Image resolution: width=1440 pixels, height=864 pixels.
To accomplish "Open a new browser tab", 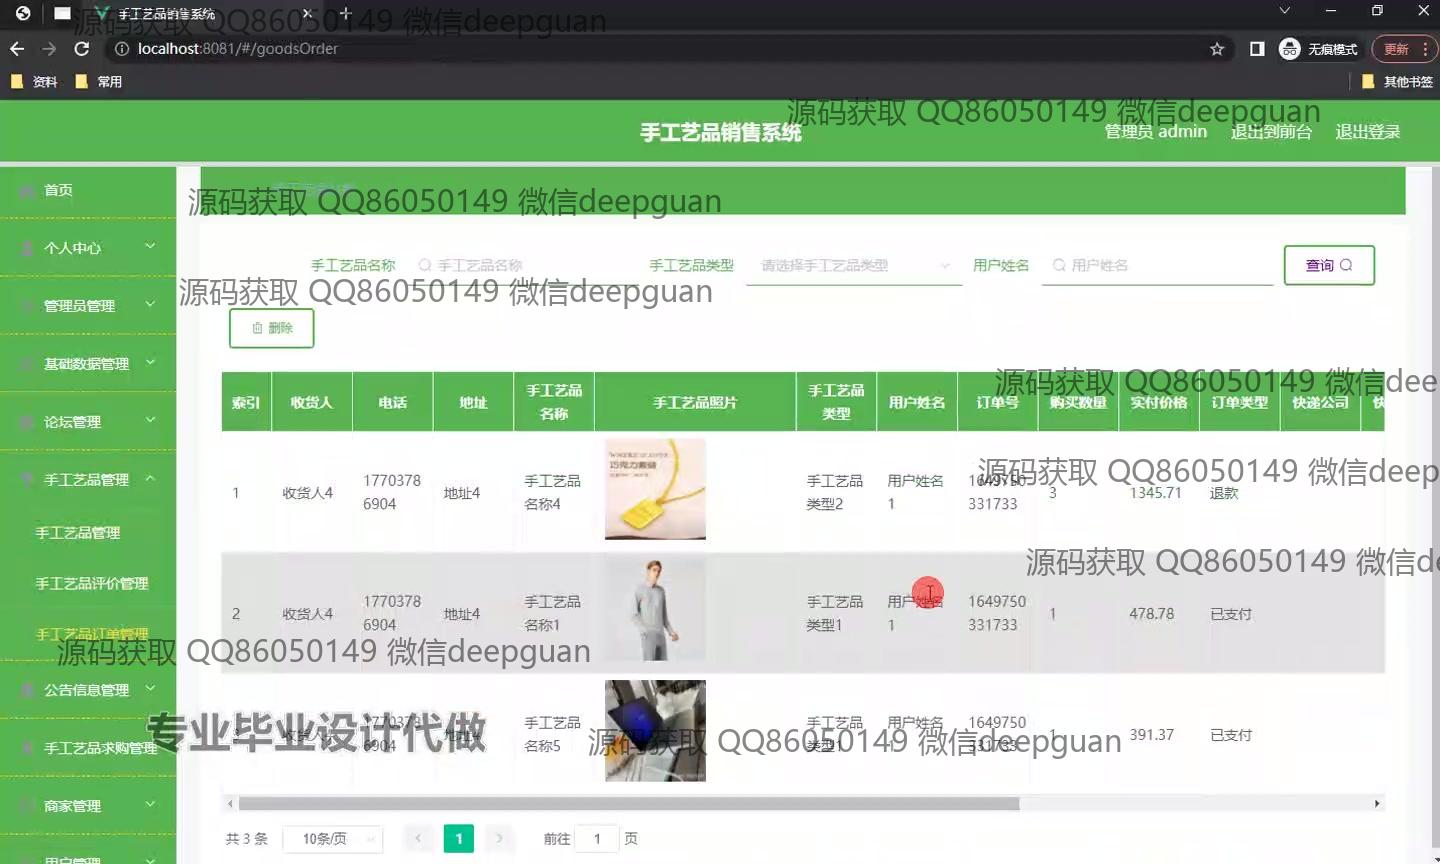I will click(346, 14).
